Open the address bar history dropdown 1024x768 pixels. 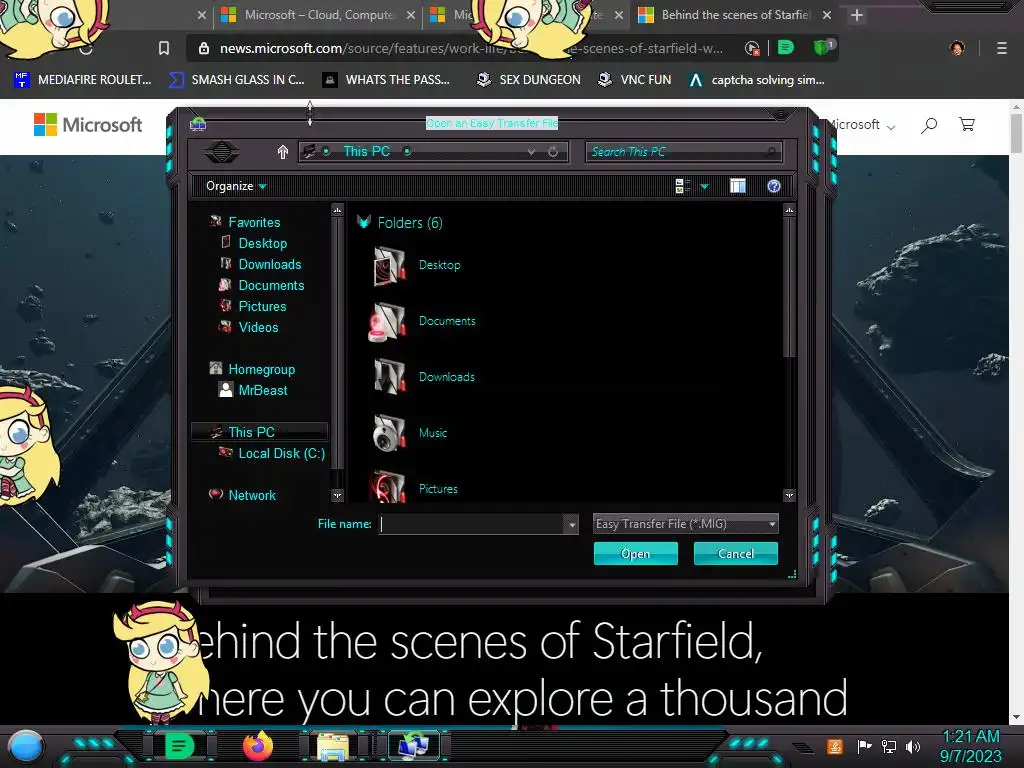pyautogui.click(x=532, y=152)
